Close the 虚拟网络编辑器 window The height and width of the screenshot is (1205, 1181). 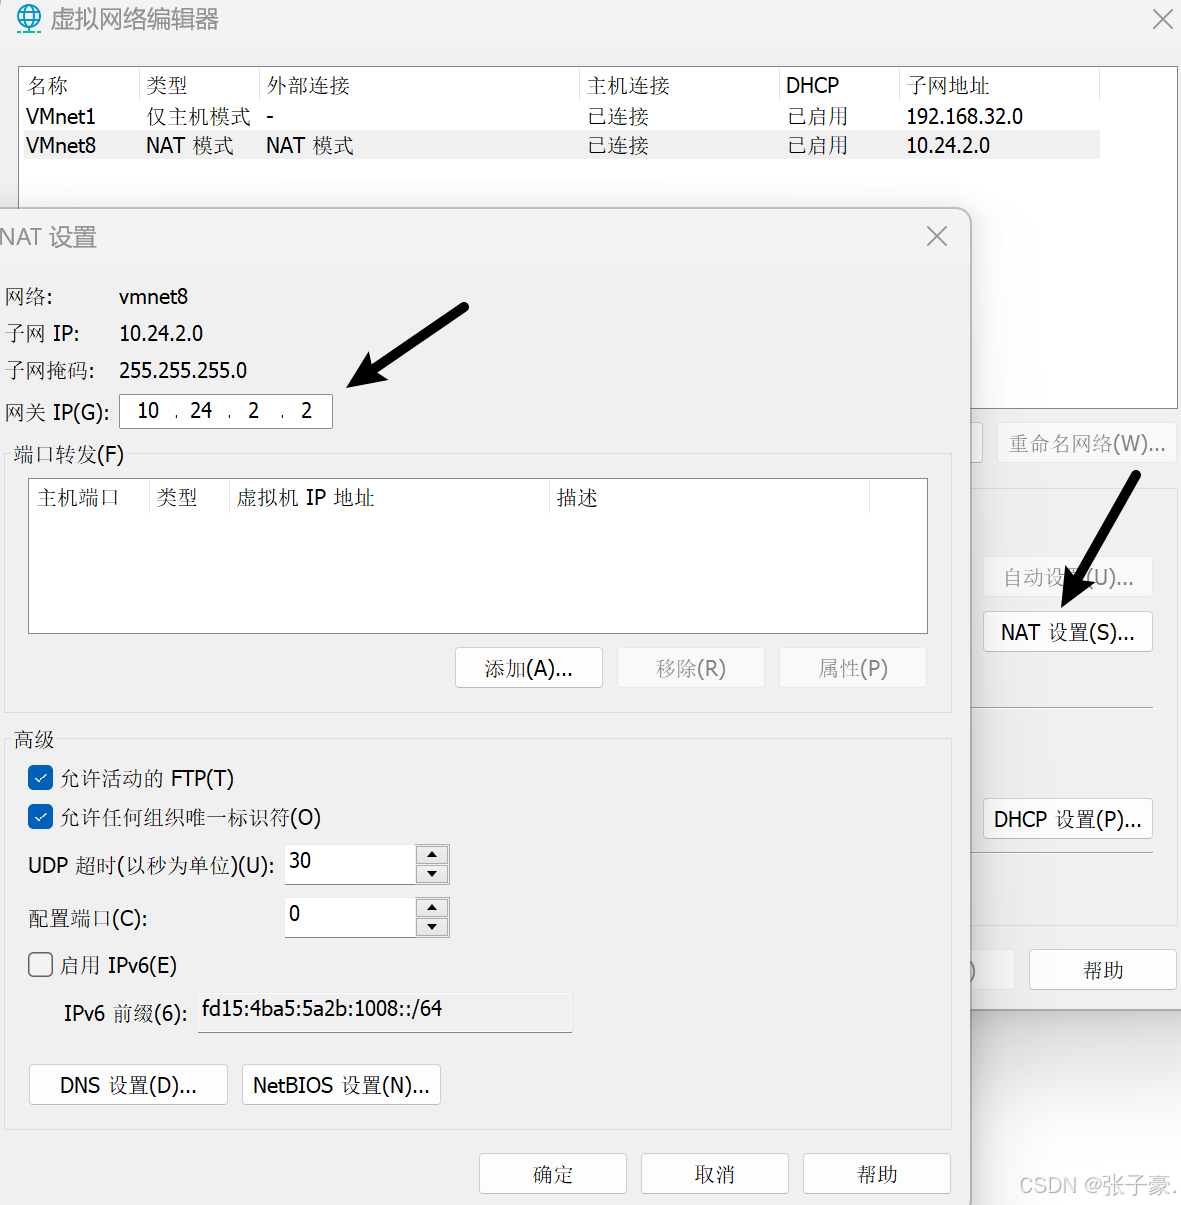(1162, 19)
